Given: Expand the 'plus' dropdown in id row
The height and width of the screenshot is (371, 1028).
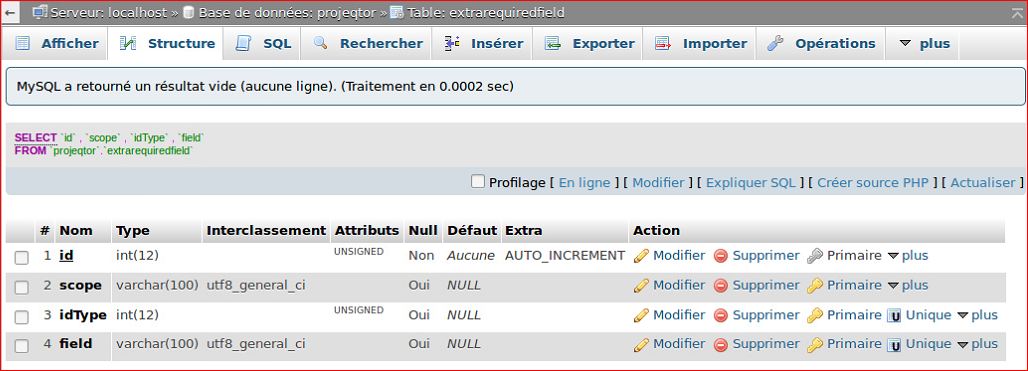Looking at the screenshot, I should click(908, 256).
